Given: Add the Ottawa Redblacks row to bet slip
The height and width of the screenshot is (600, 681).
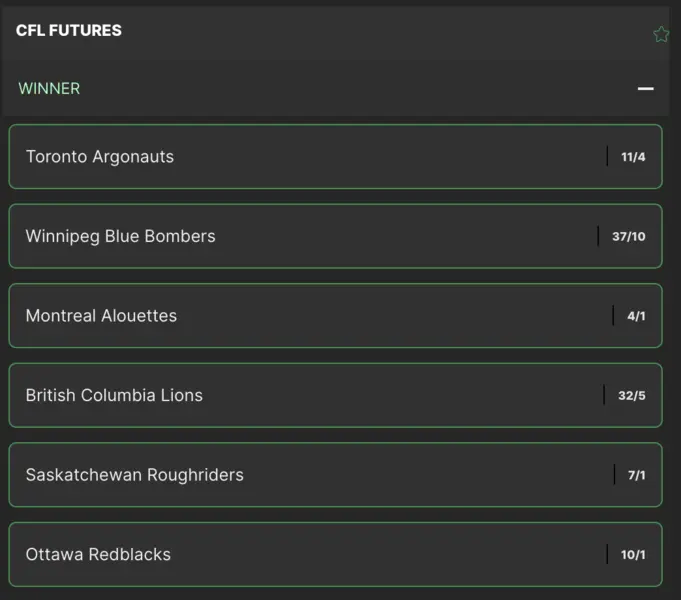Looking at the screenshot, I should (335, 554).
